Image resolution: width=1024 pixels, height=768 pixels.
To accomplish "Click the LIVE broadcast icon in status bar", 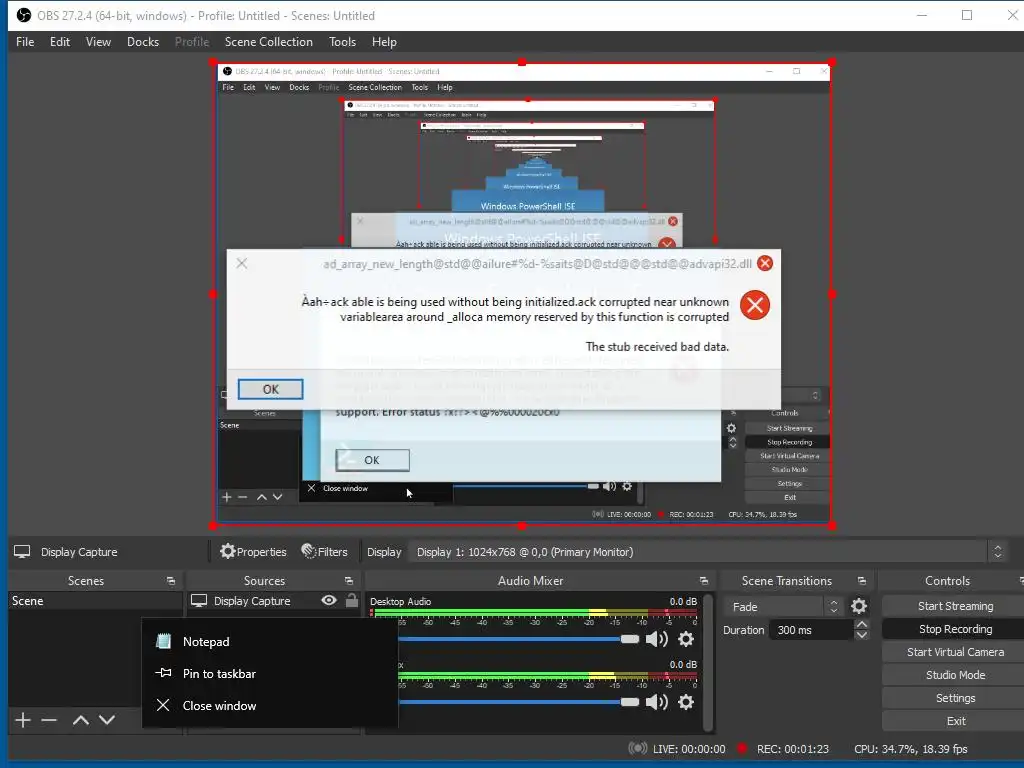I will coord(638,748).
